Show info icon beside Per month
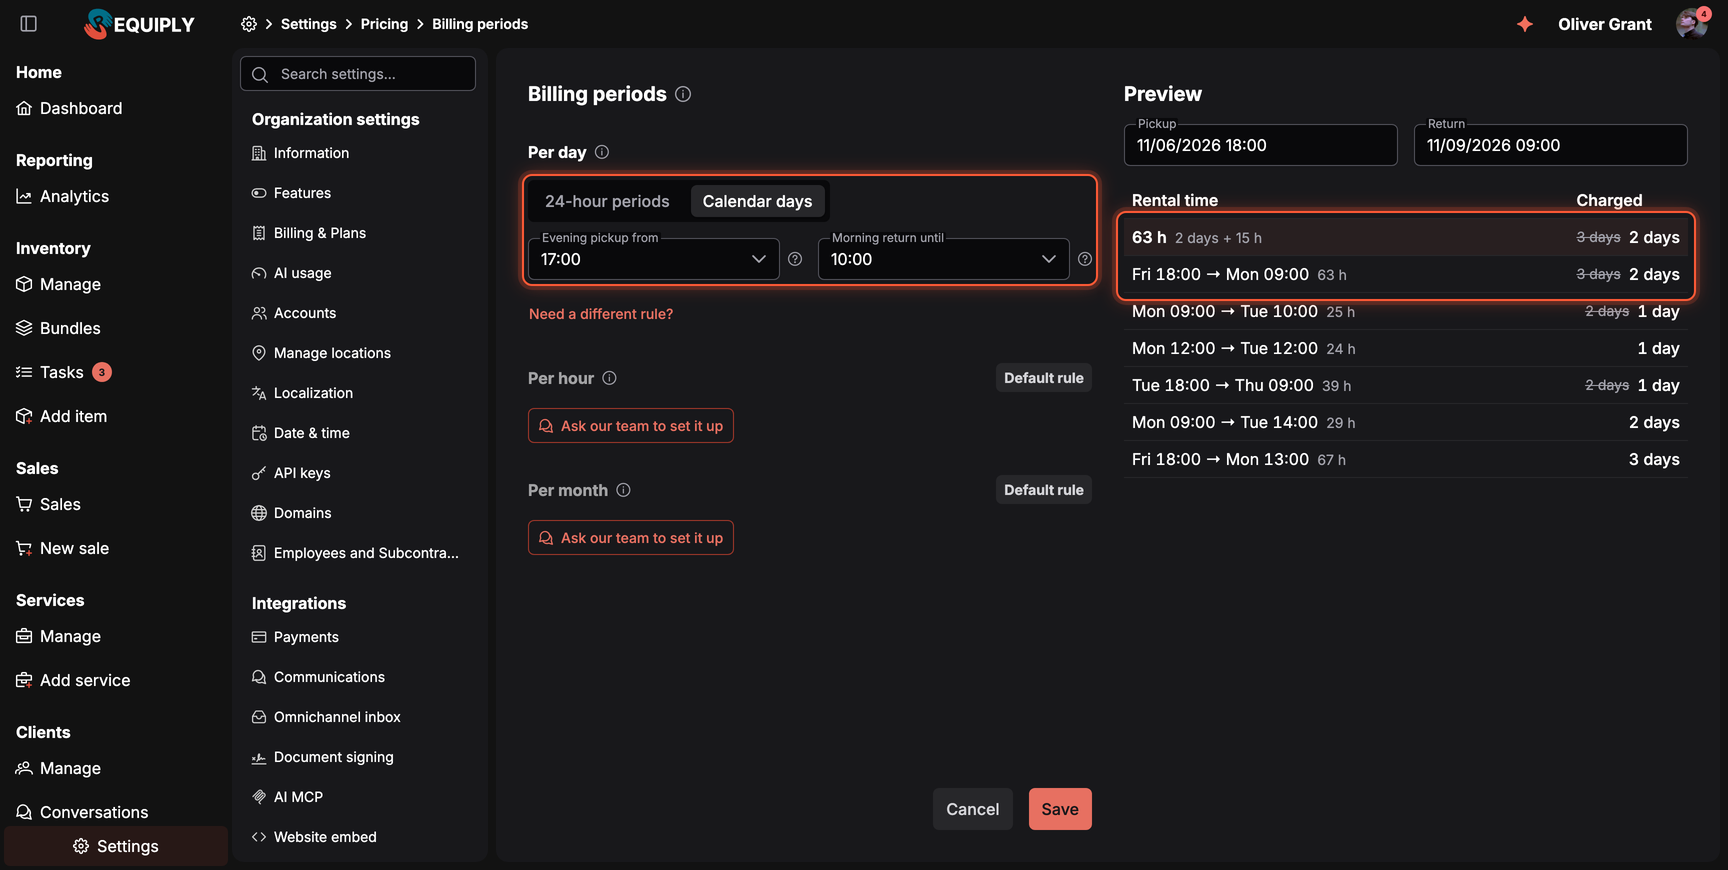Screen dimensions: 1728x870 click(624, 490)
